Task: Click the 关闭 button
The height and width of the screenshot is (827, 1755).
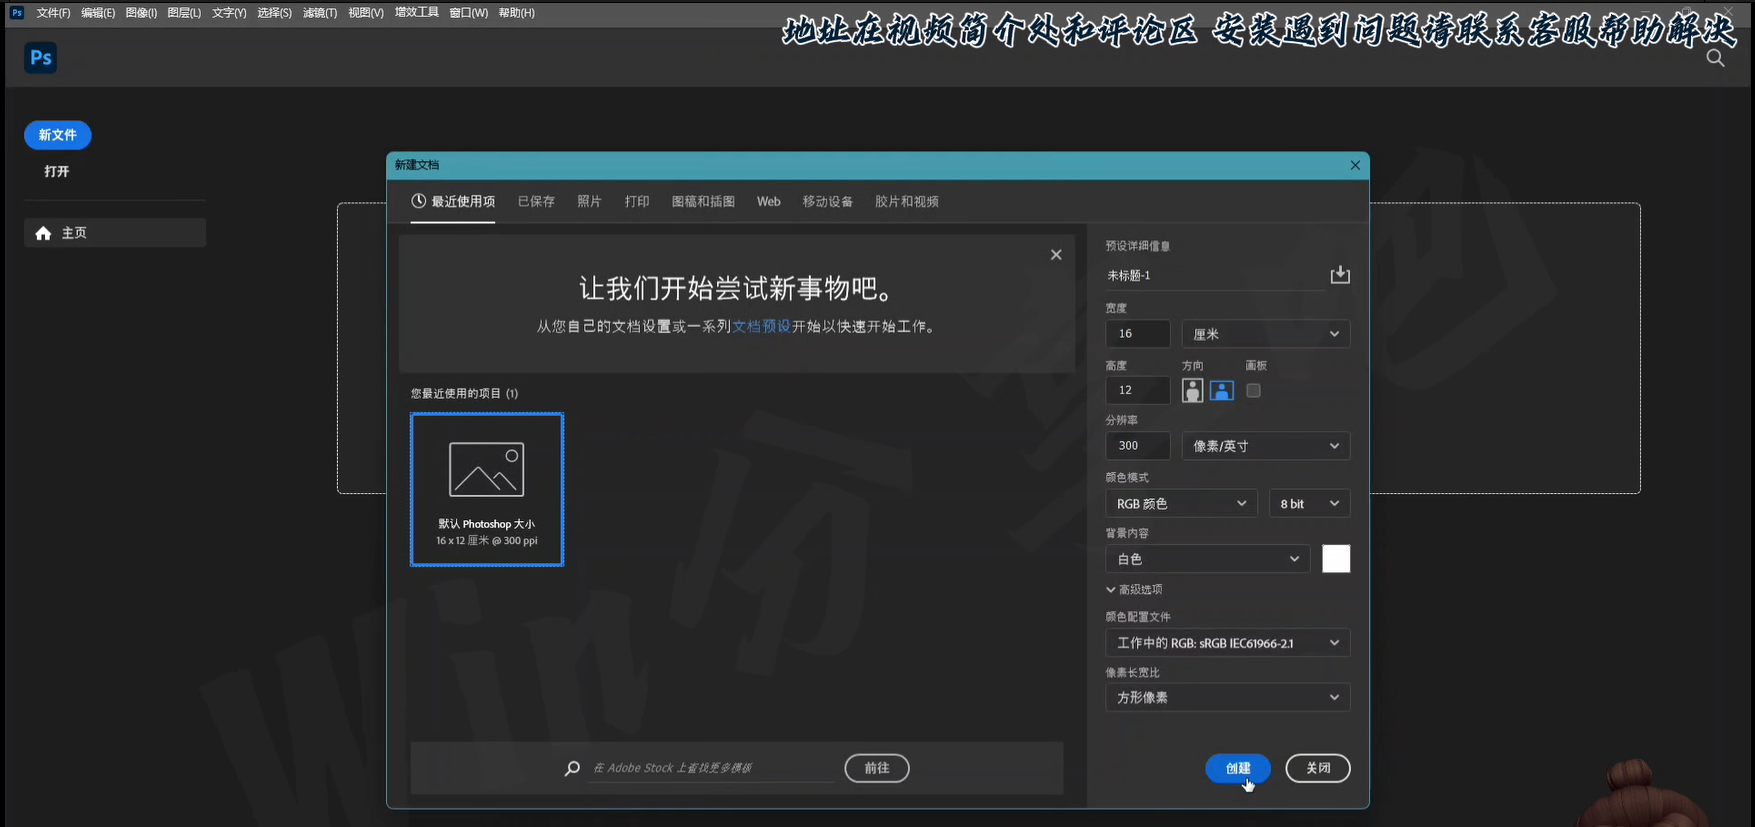Action: click(1318, 768)
